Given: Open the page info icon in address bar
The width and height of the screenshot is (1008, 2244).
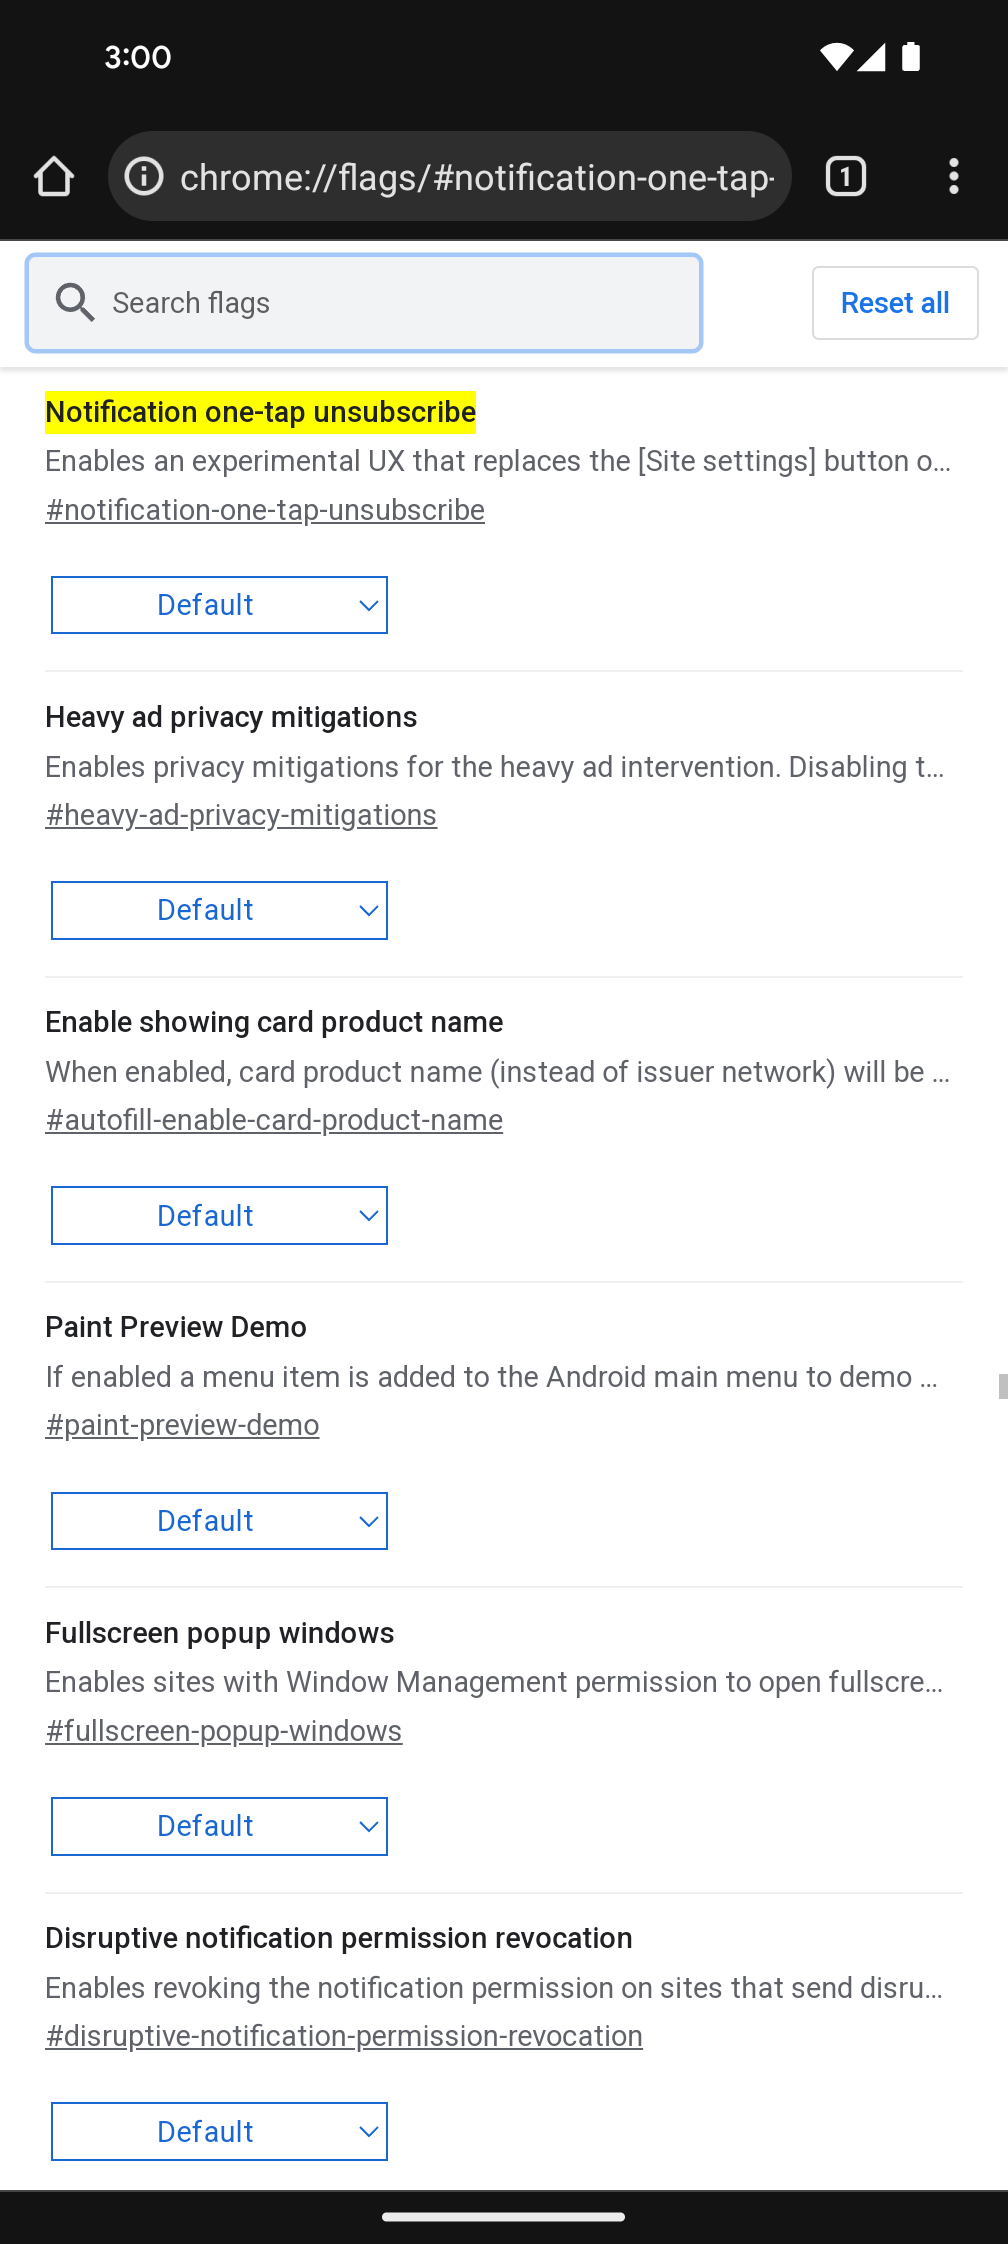Looking at the screenshot, I should 143,176.
